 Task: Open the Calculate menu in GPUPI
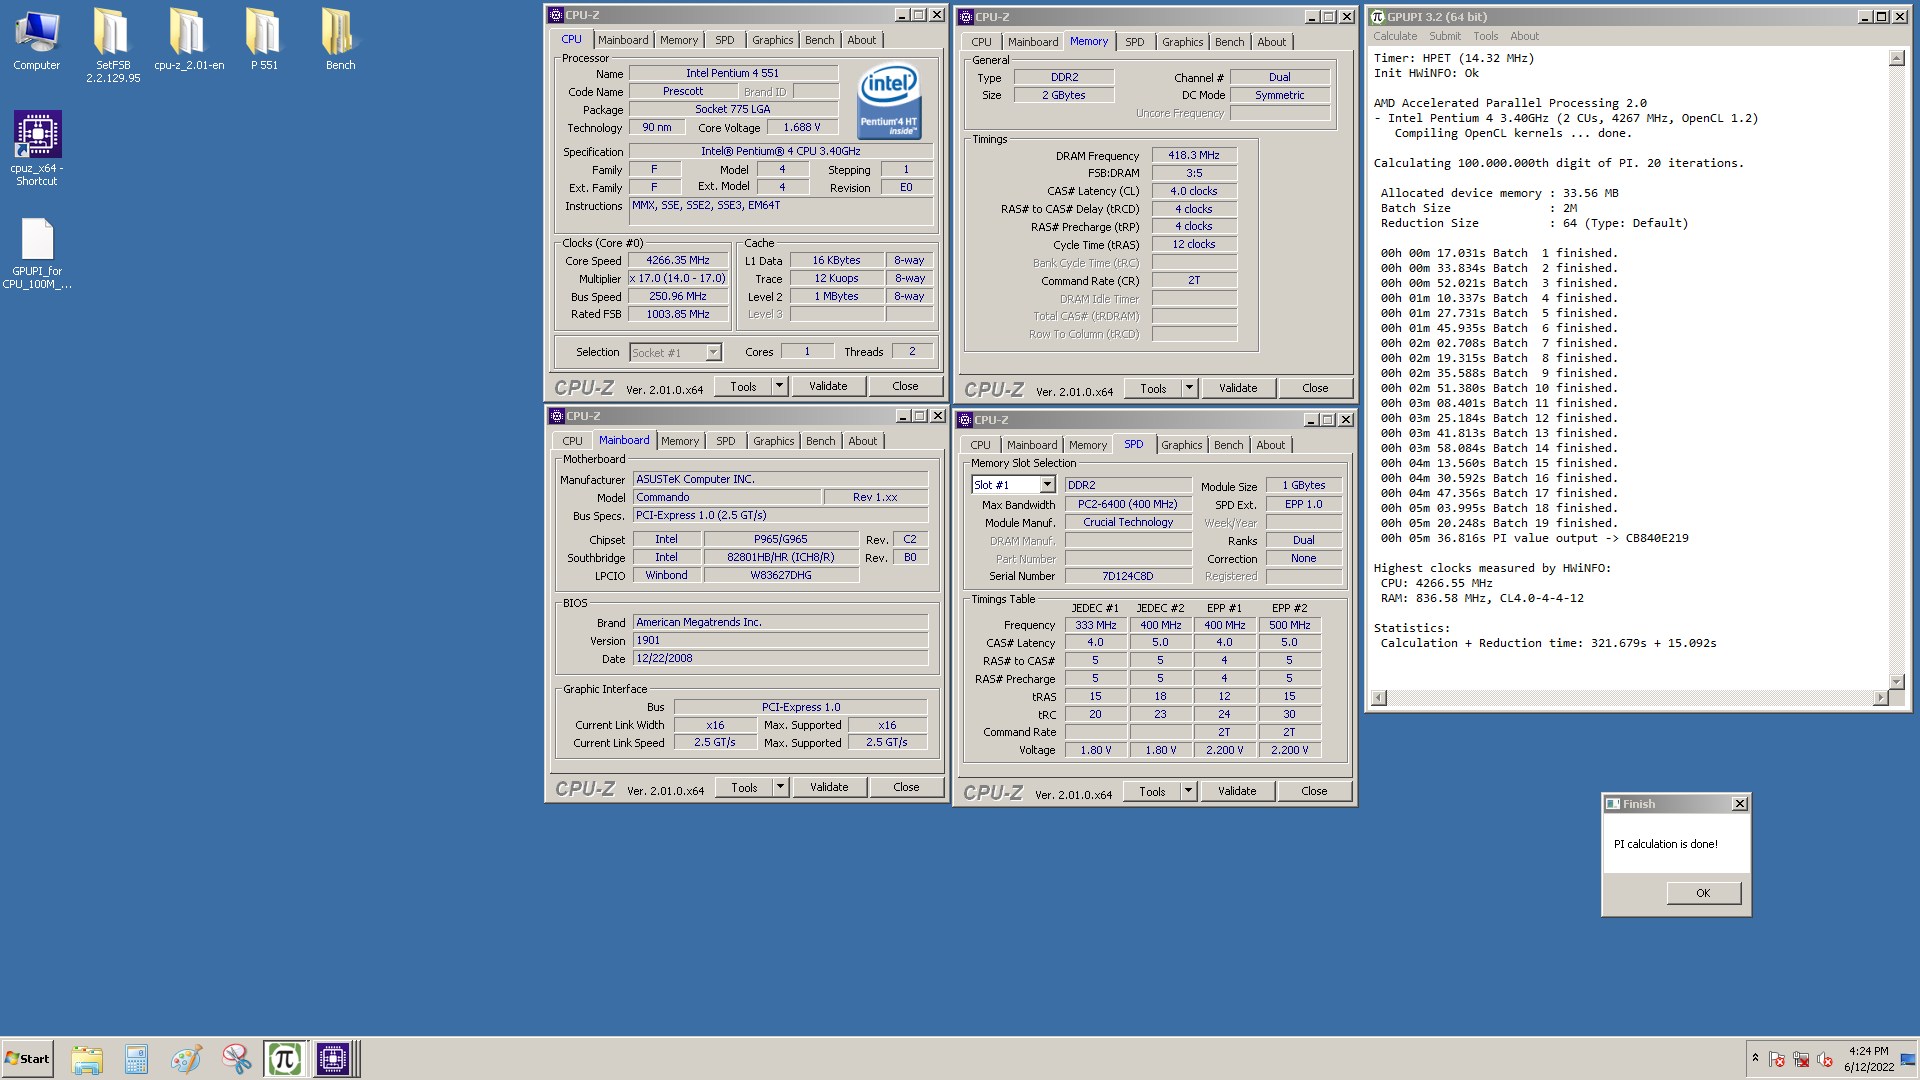click(x=1394, y=36)
